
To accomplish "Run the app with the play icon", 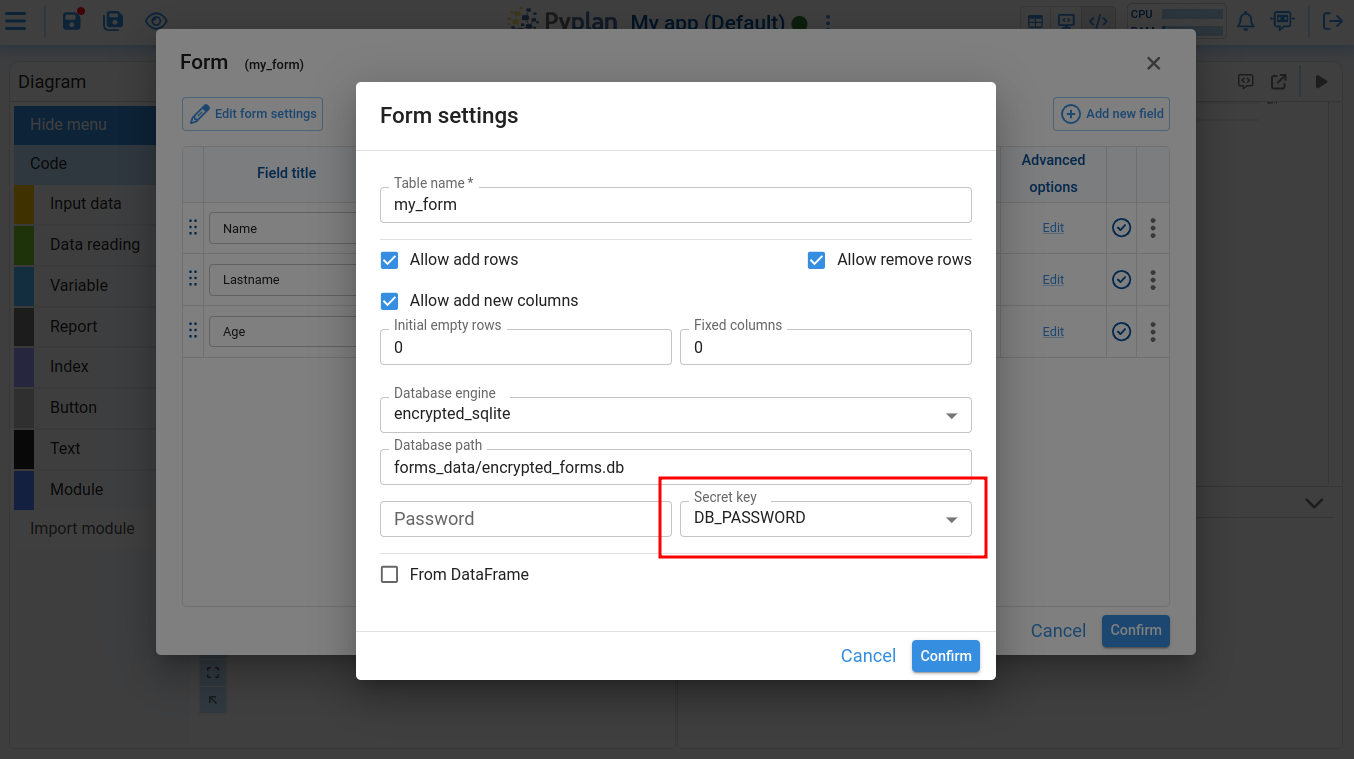I will pyautogui.click(x=1321, y=81).
